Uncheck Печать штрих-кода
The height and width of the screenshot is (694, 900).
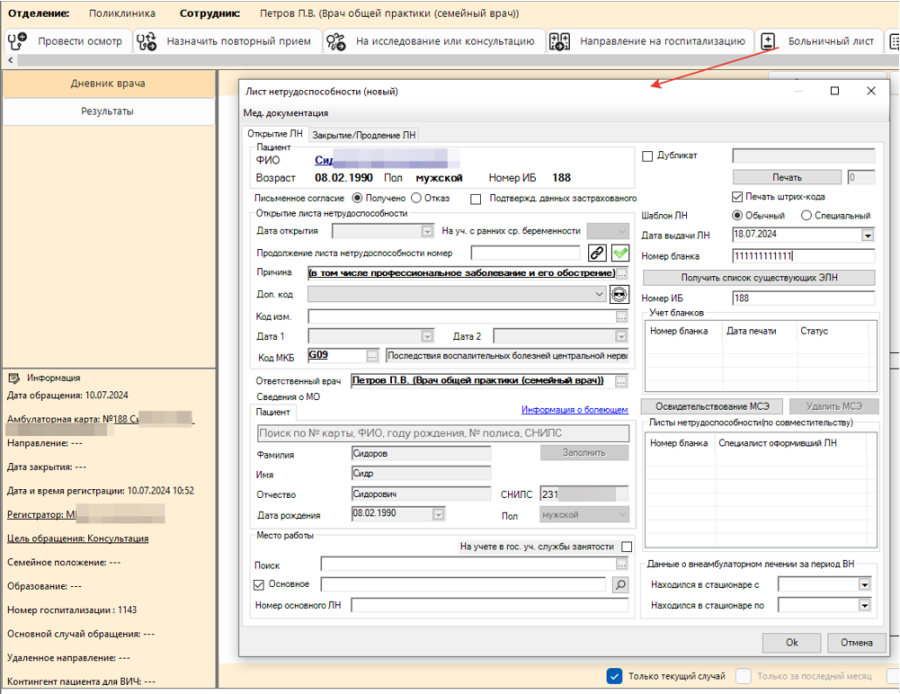click(x=738, y=197)
